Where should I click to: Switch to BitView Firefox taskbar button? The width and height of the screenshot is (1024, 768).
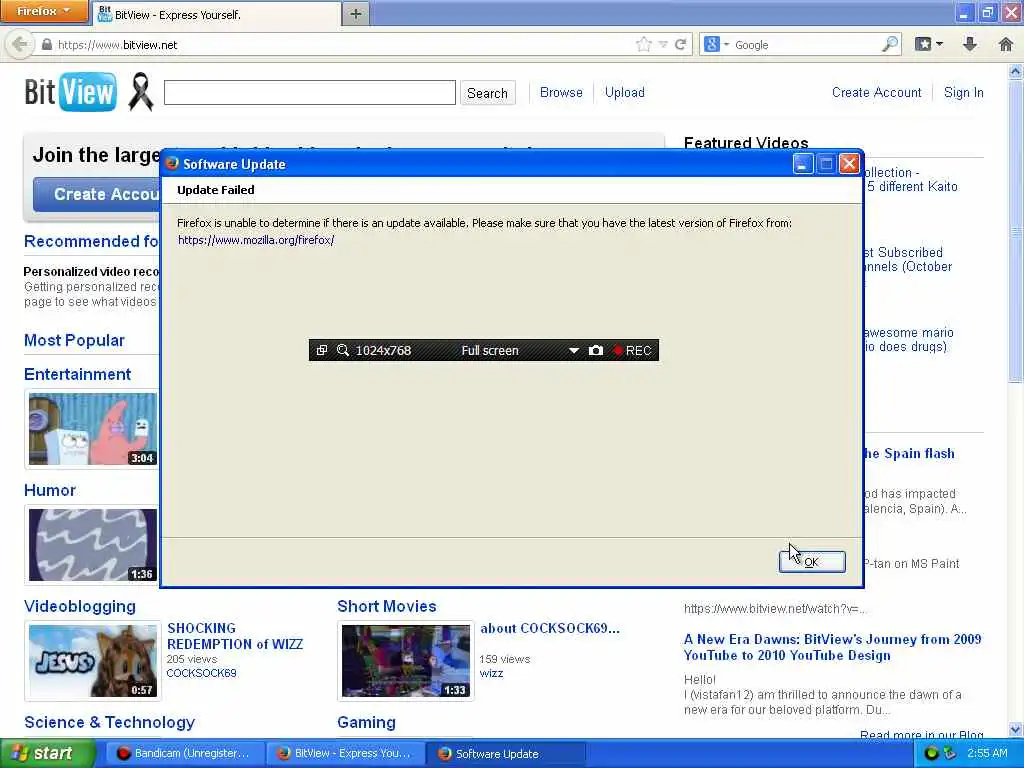point(345,754)
